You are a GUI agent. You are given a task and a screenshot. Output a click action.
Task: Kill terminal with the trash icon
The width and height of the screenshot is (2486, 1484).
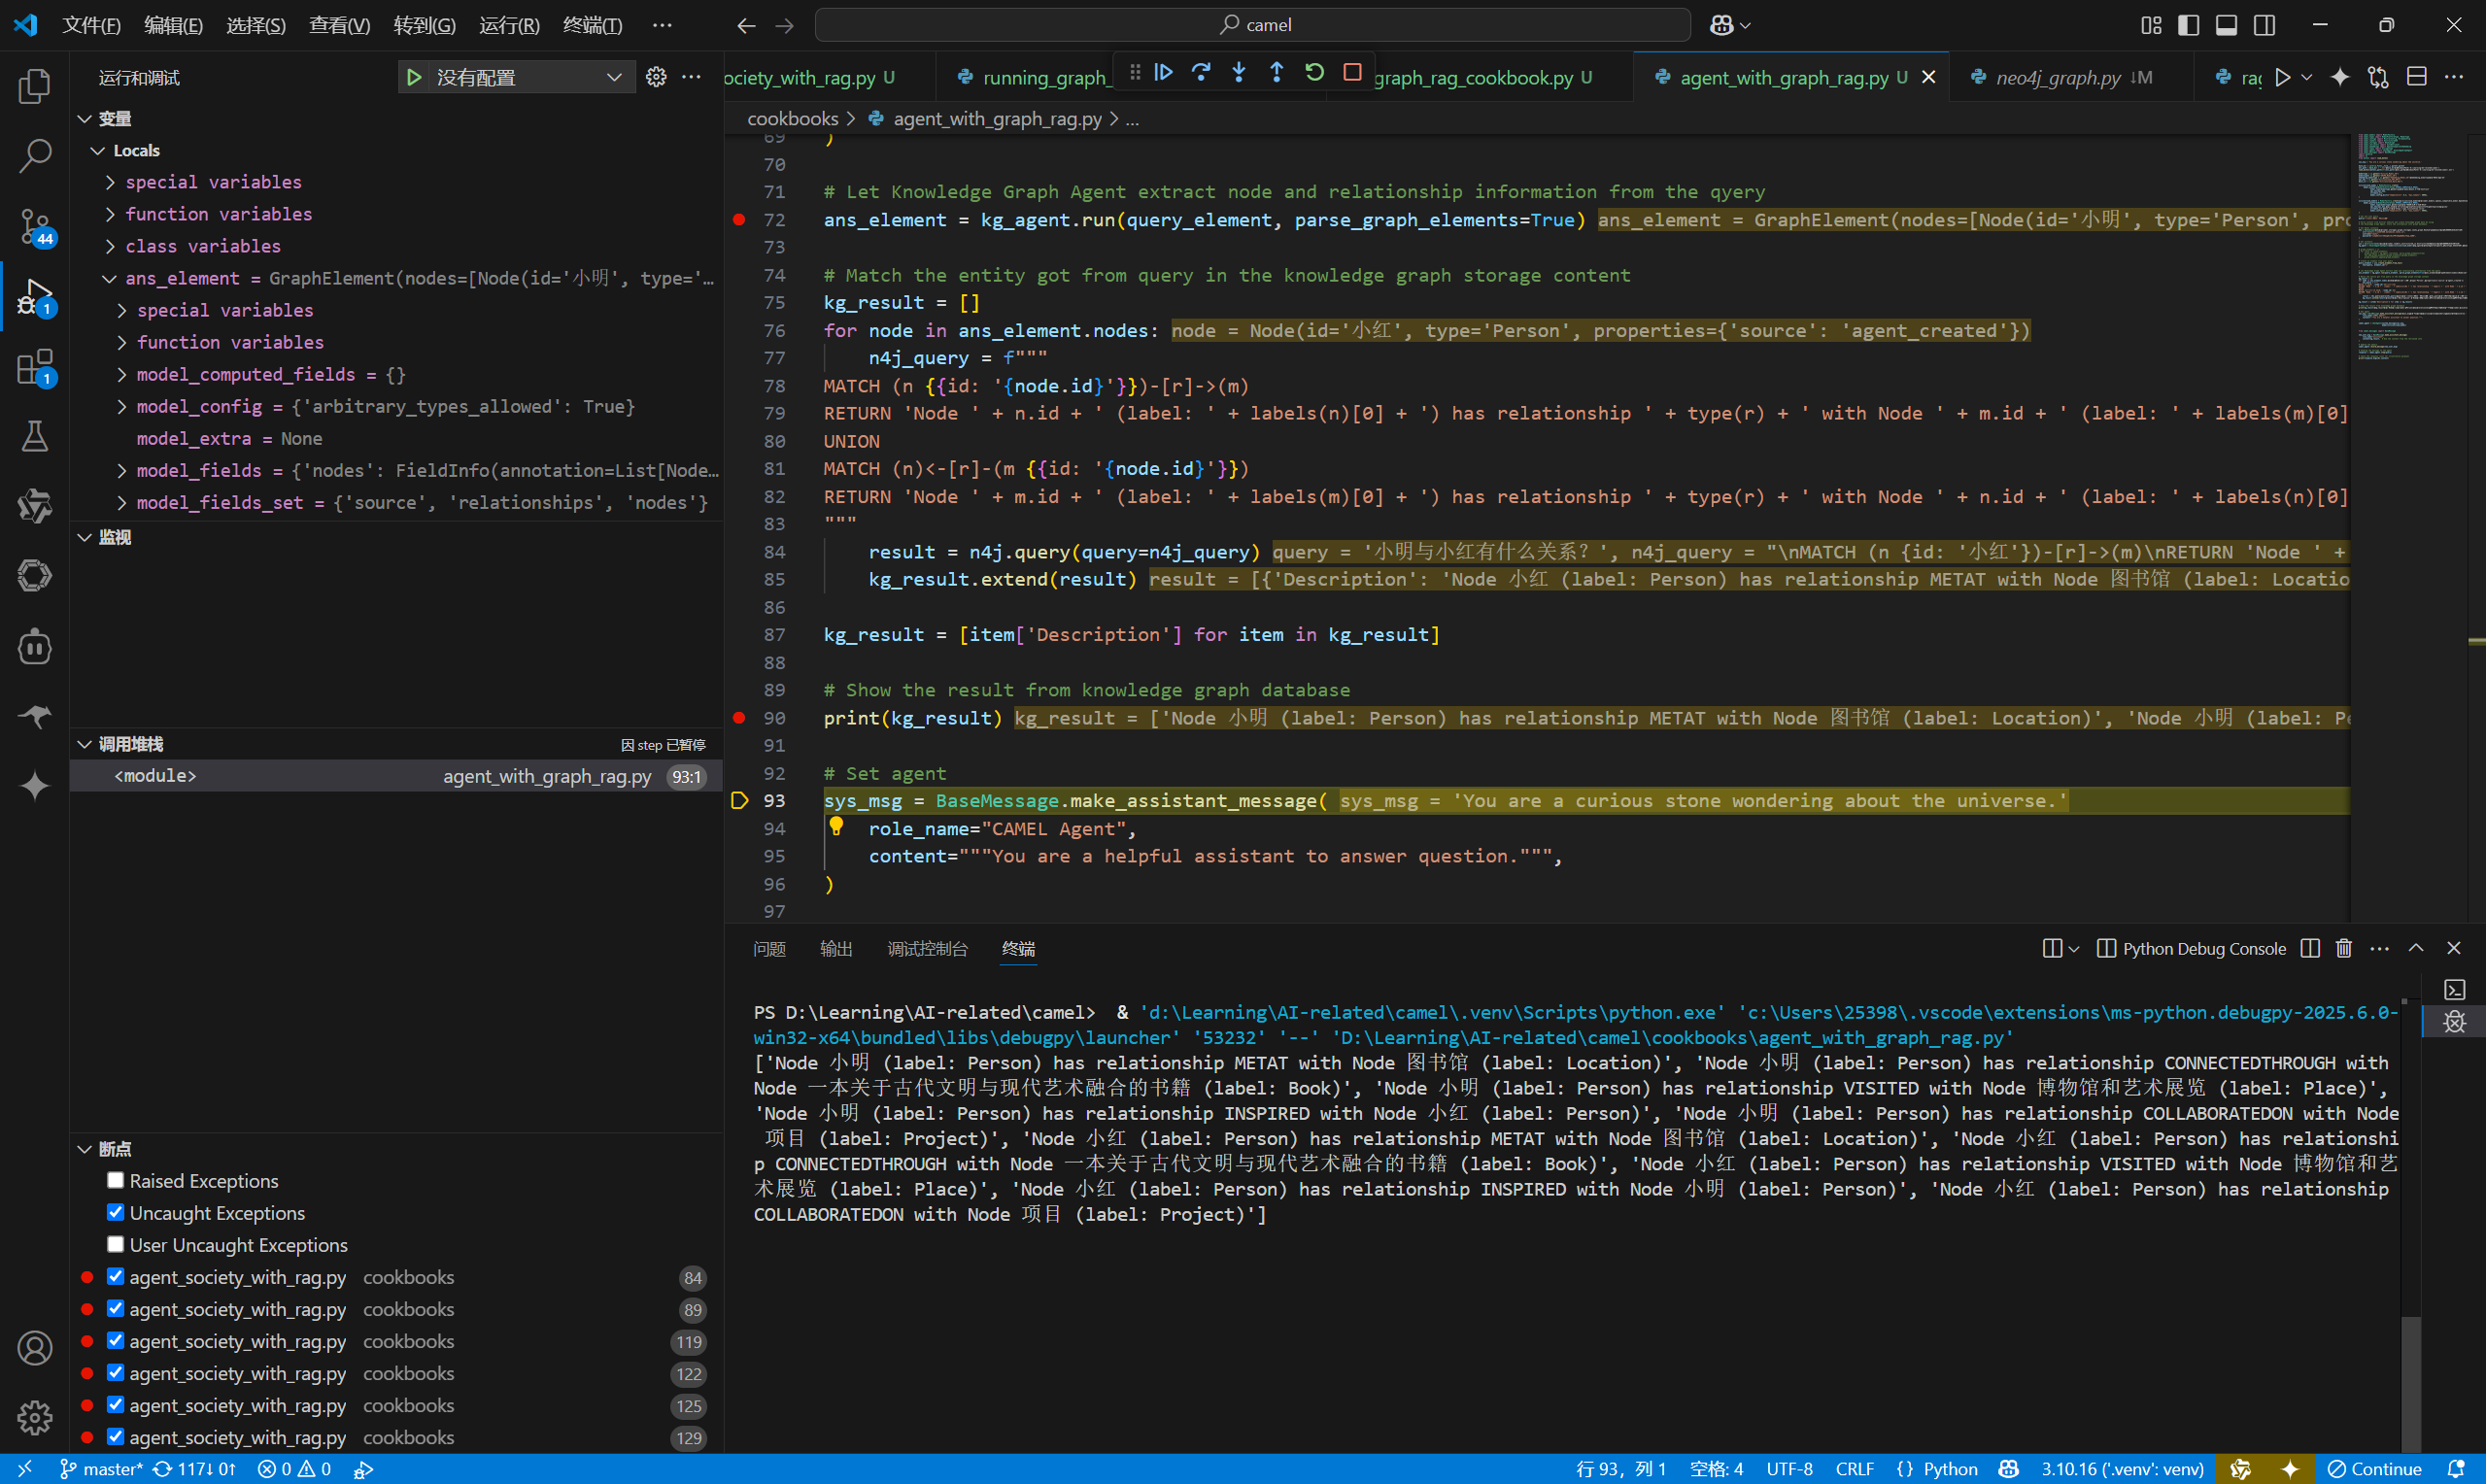click(x=2343, y=948)
